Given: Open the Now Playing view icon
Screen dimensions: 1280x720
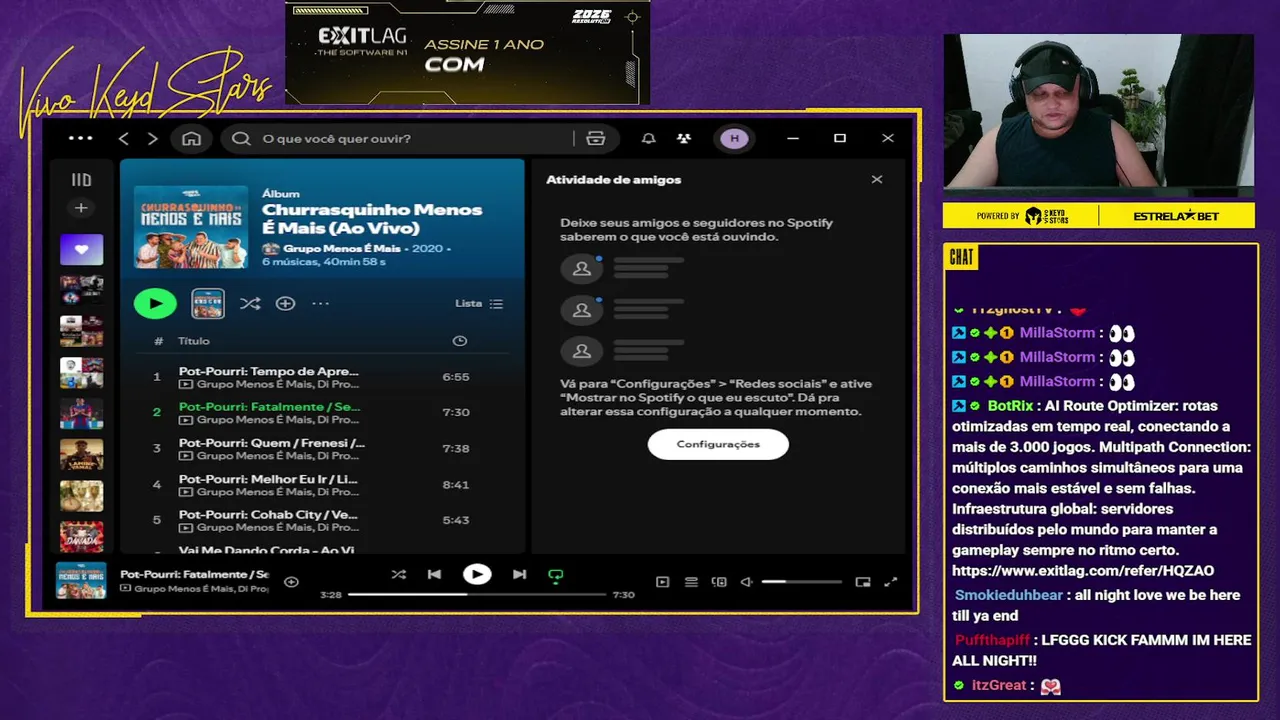Looking at the screenshot, I should coord(662,582).
